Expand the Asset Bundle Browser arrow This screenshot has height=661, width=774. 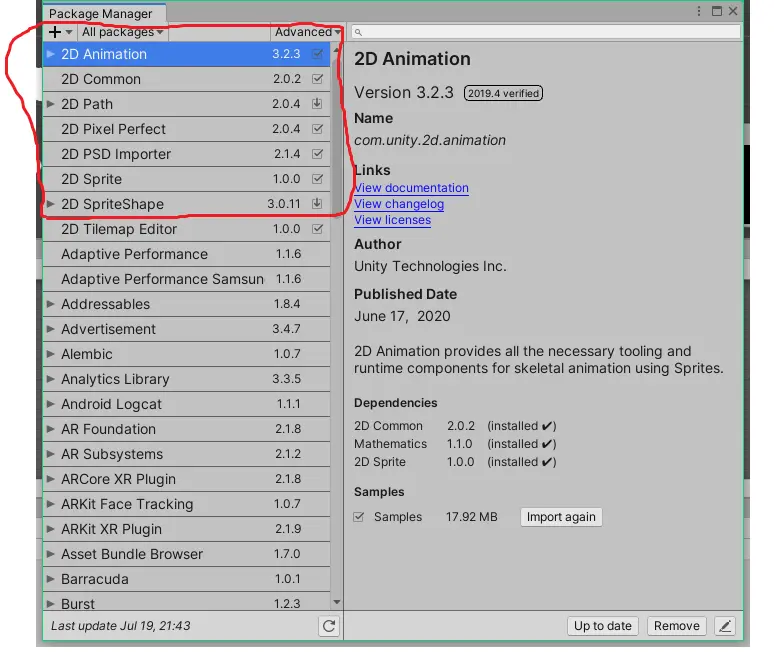click(50, 554)
